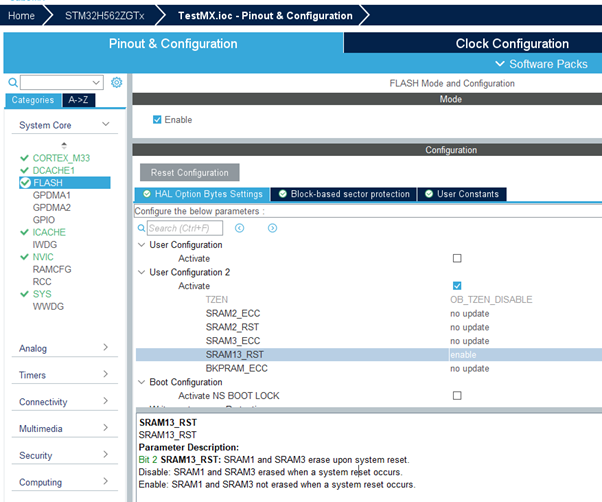Click the green checkmark beside CORTEX_M33
Viewport: 602px width, 502px height.
coord(24,158)
